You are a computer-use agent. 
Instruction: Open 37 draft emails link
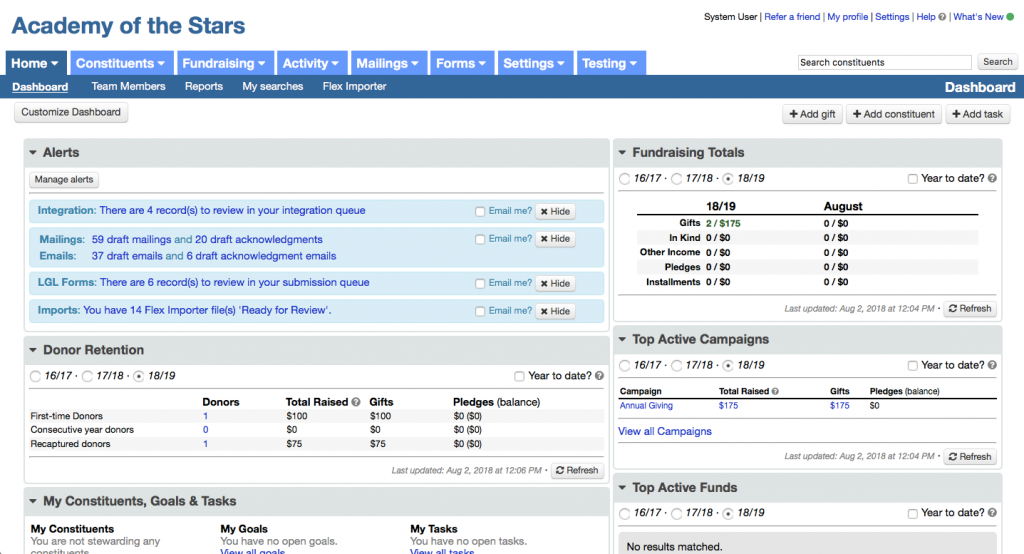point(127,256)
